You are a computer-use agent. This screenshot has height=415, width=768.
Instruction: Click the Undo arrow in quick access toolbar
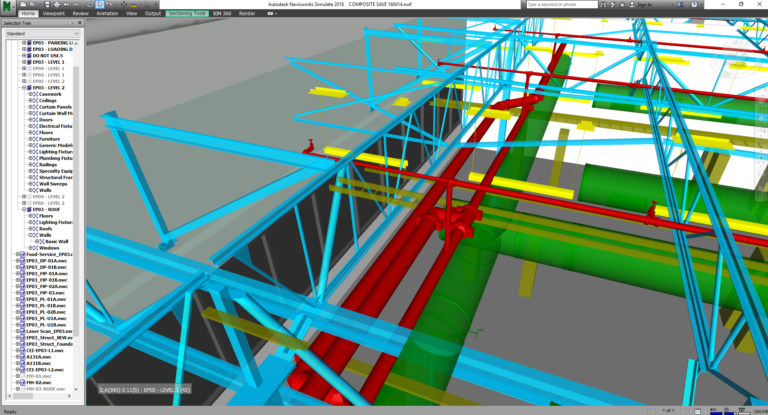(66, 4)
